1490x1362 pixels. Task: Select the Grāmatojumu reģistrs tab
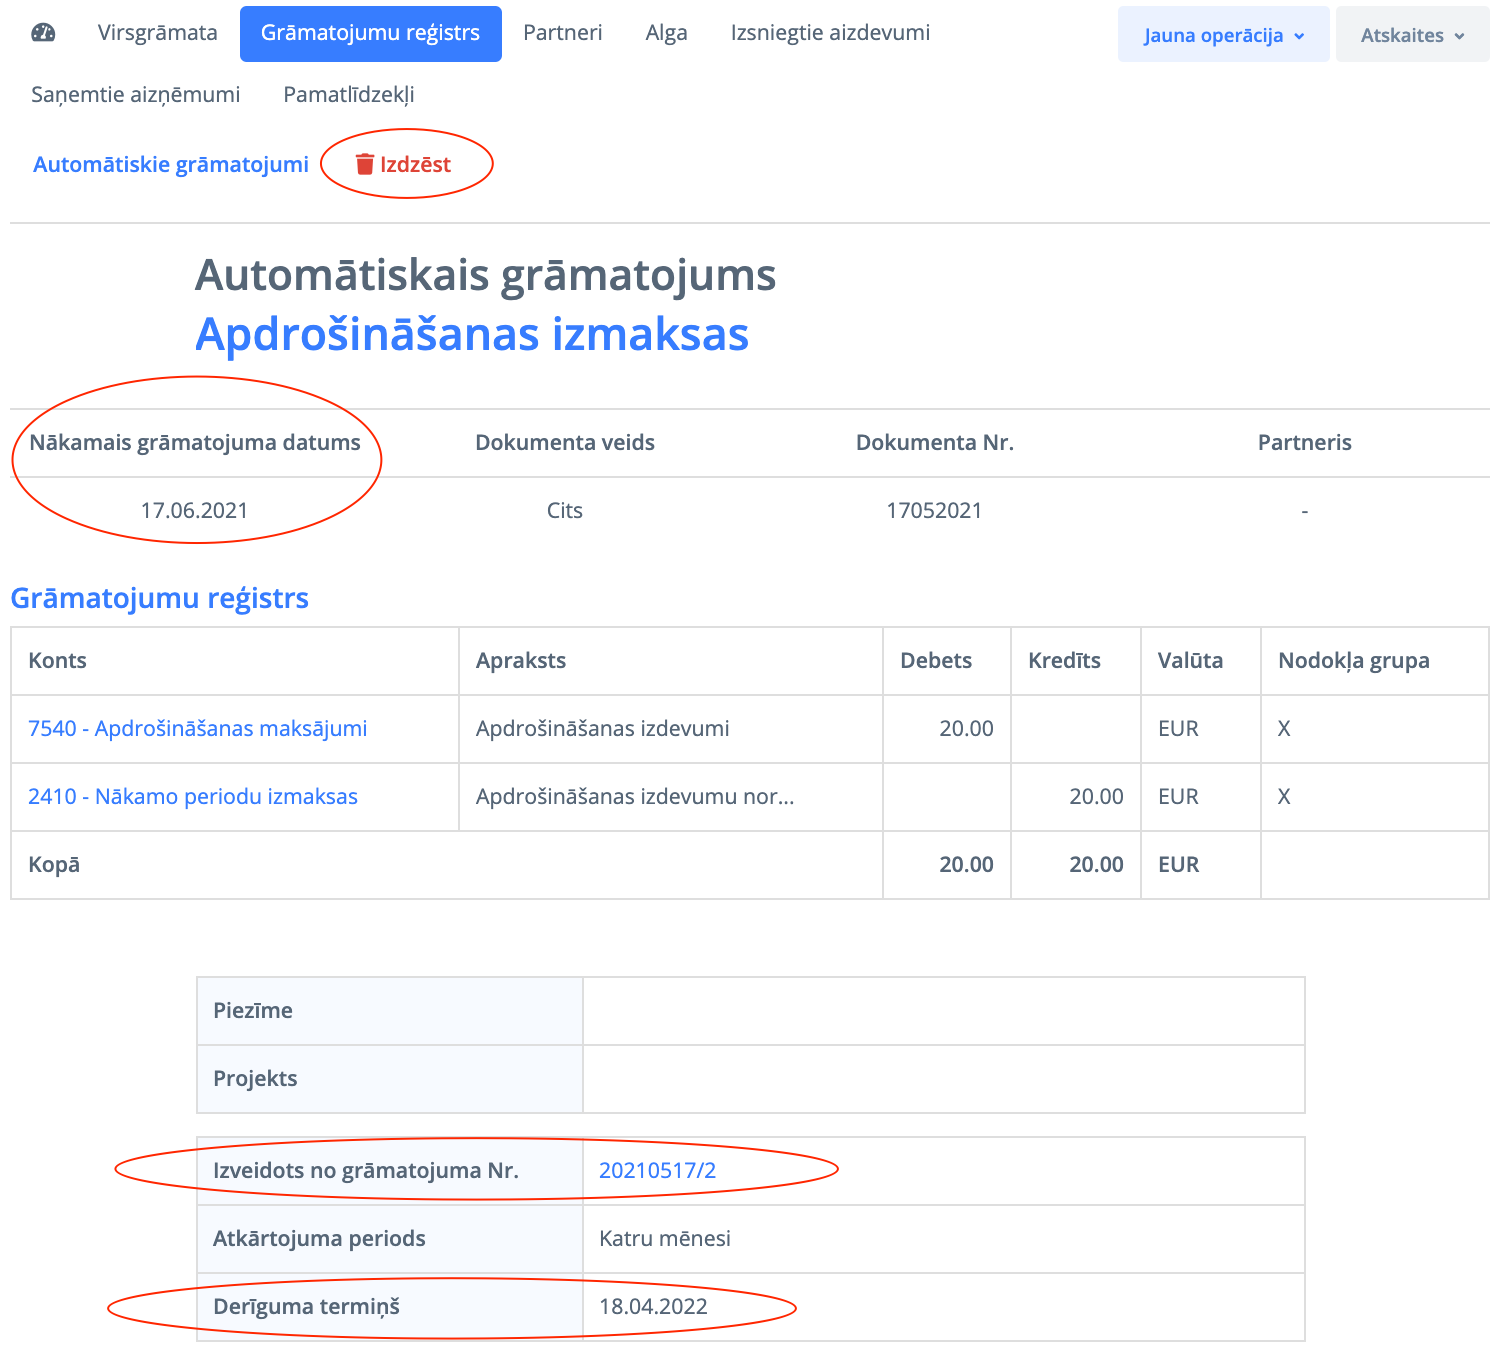[370, 33]
